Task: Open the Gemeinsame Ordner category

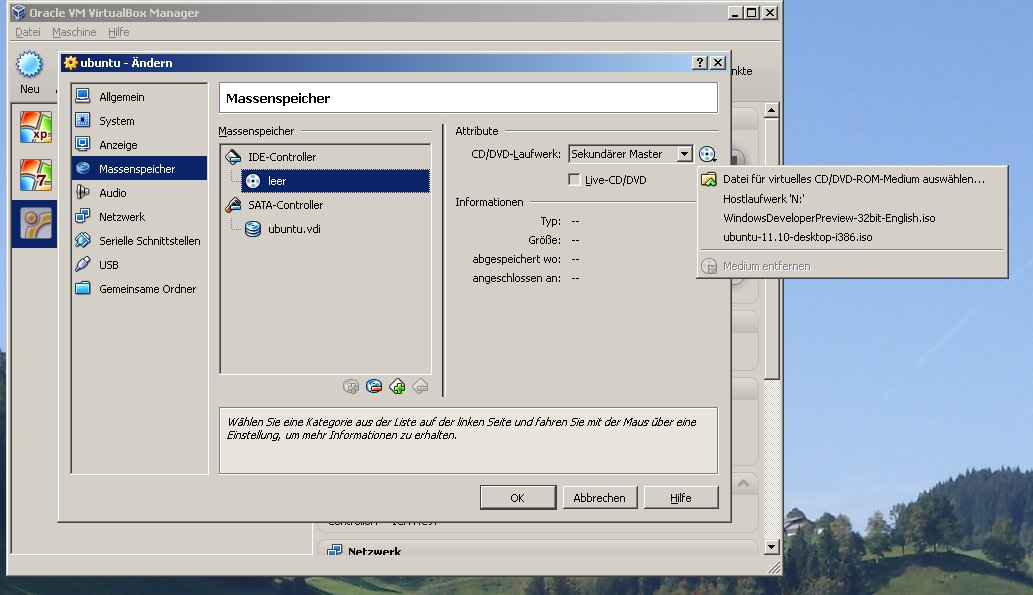Action: 139,289
